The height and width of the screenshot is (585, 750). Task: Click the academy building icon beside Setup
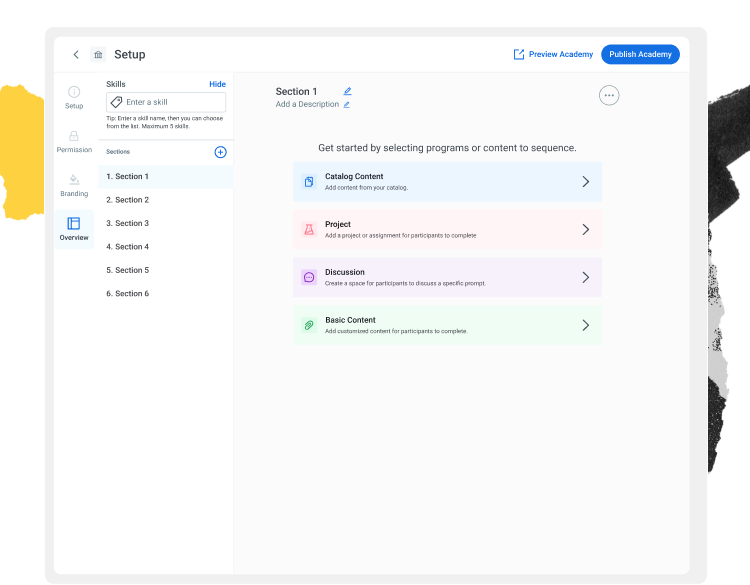pos(98,55)
